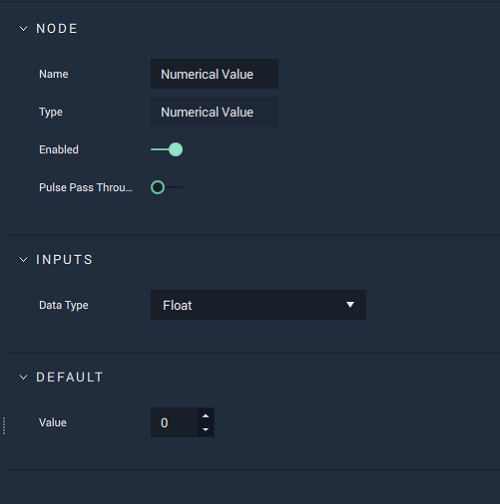Collapse the DEFAULT section chevron
This screenshot has height=504, width=500.
point(23,377)
